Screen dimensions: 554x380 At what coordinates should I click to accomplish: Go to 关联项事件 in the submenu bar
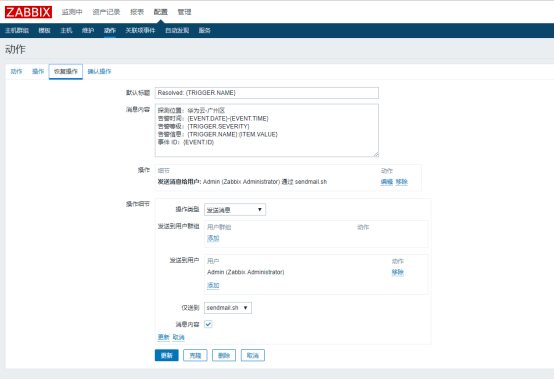coord(140,30)
